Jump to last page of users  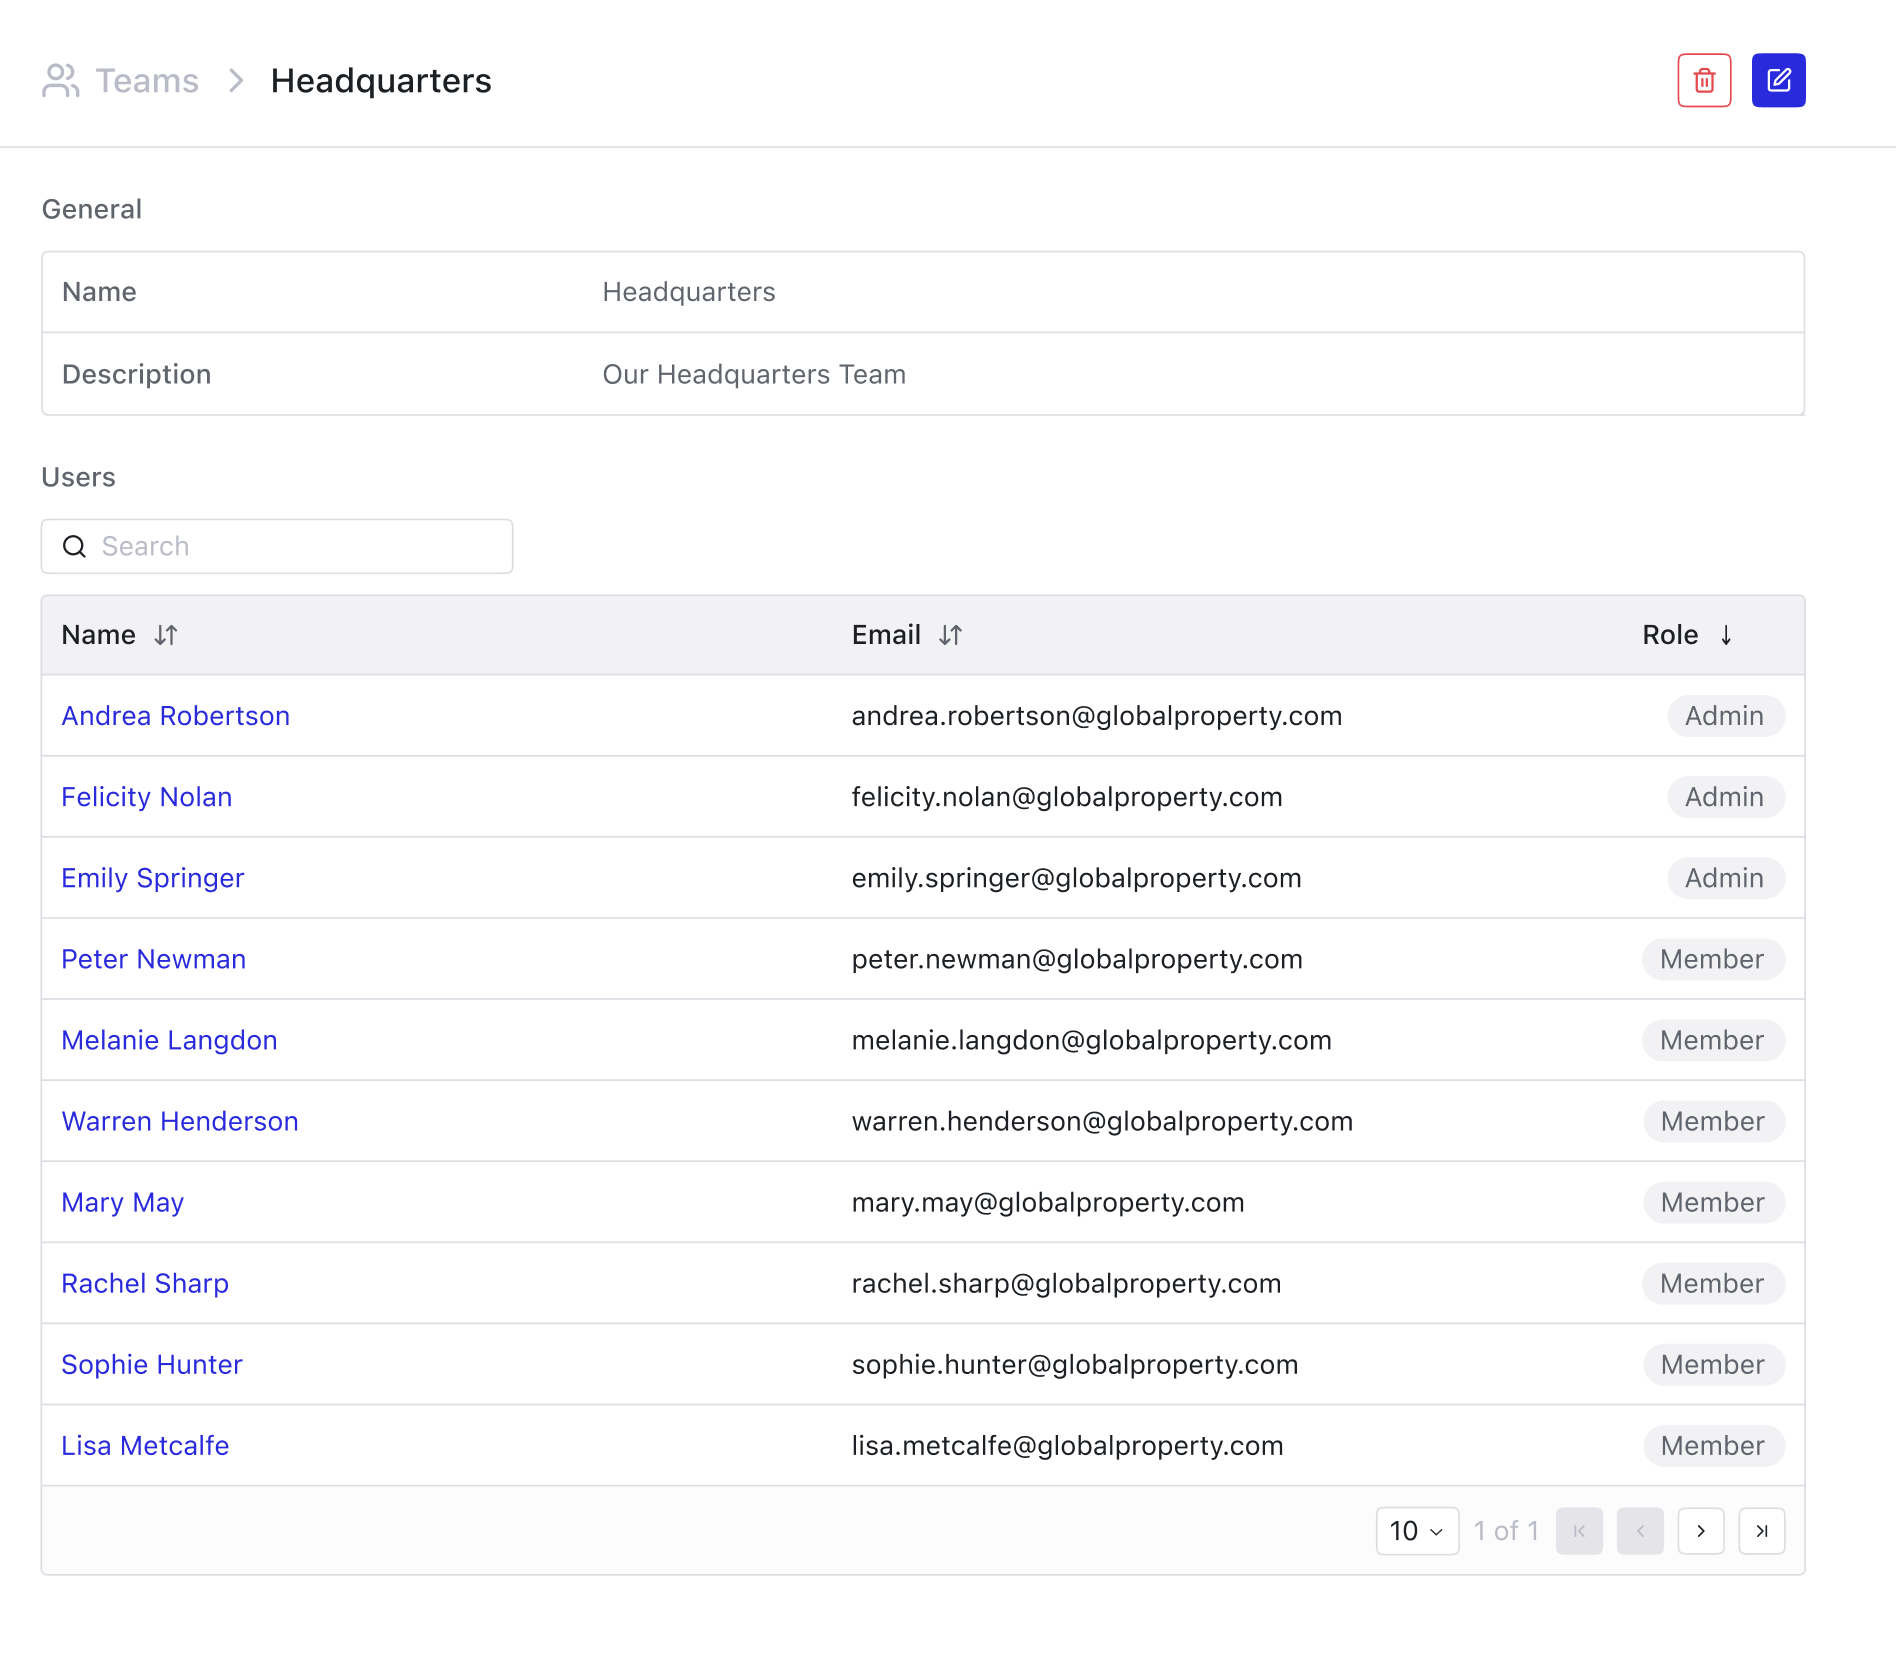pos(1761,1531)
